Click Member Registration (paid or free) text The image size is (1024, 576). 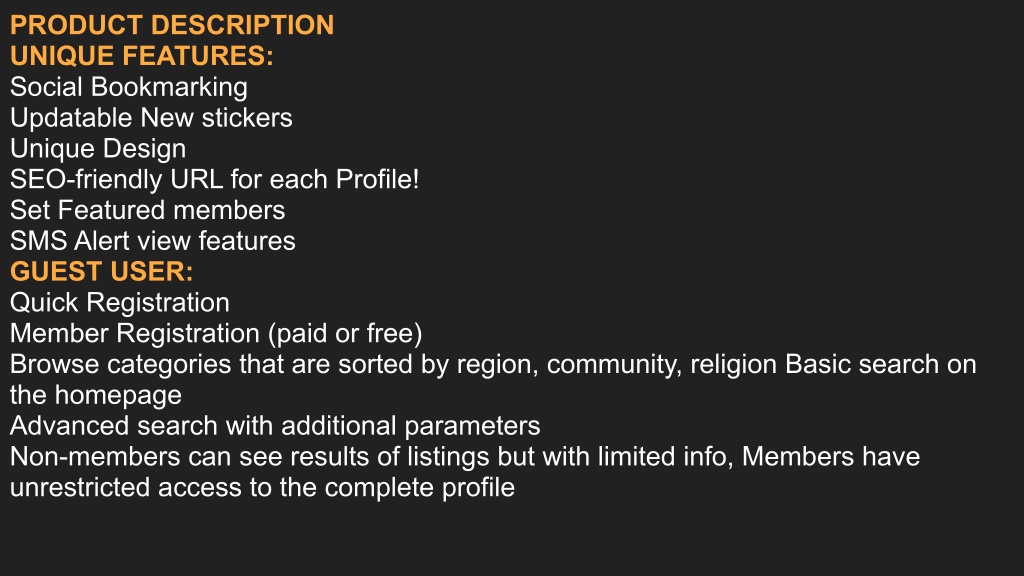click(216, 334)
